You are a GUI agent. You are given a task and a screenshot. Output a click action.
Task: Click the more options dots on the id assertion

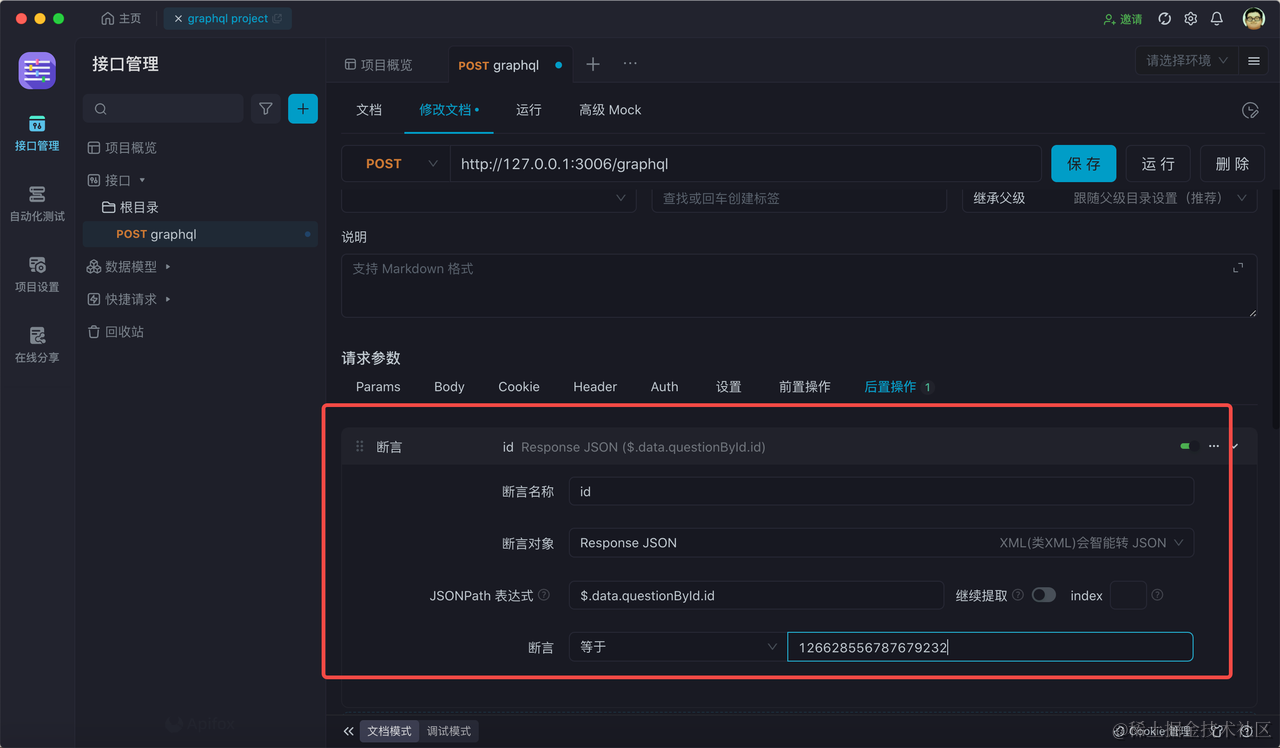(x=1213, y=446)
